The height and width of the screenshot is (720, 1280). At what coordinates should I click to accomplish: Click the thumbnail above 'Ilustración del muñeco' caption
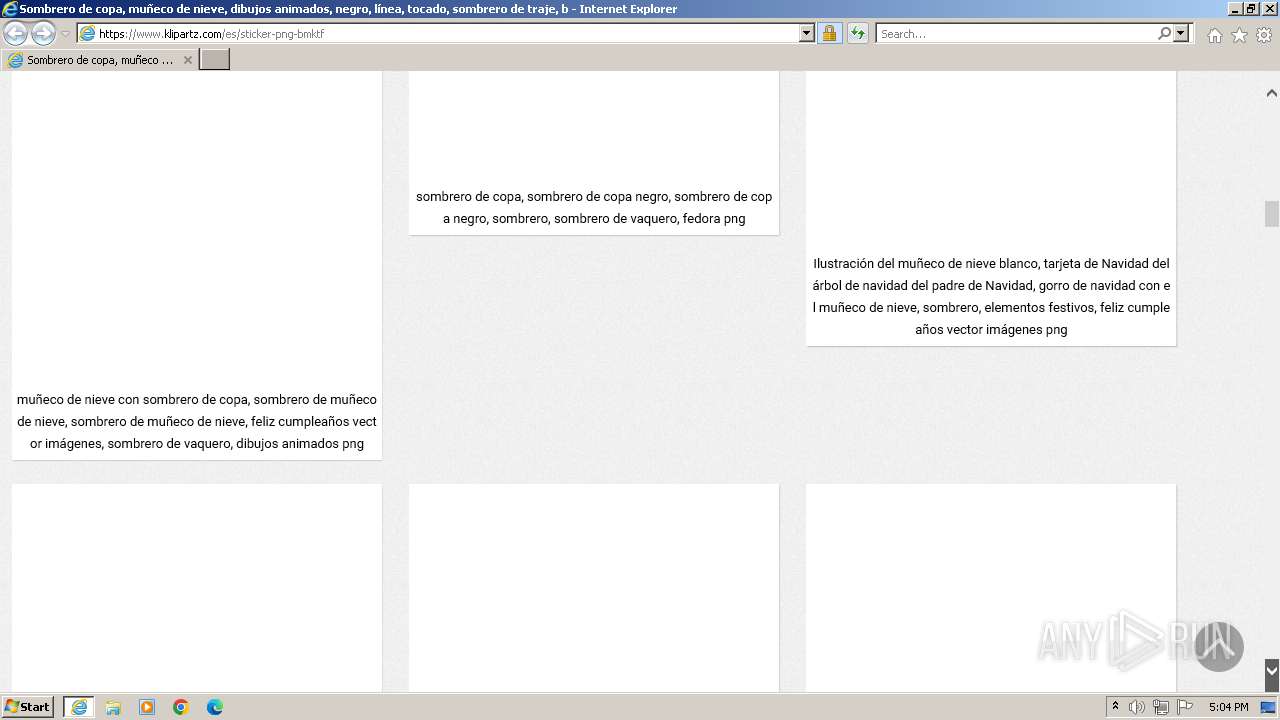pyautogui.click(x=991, y=159)
